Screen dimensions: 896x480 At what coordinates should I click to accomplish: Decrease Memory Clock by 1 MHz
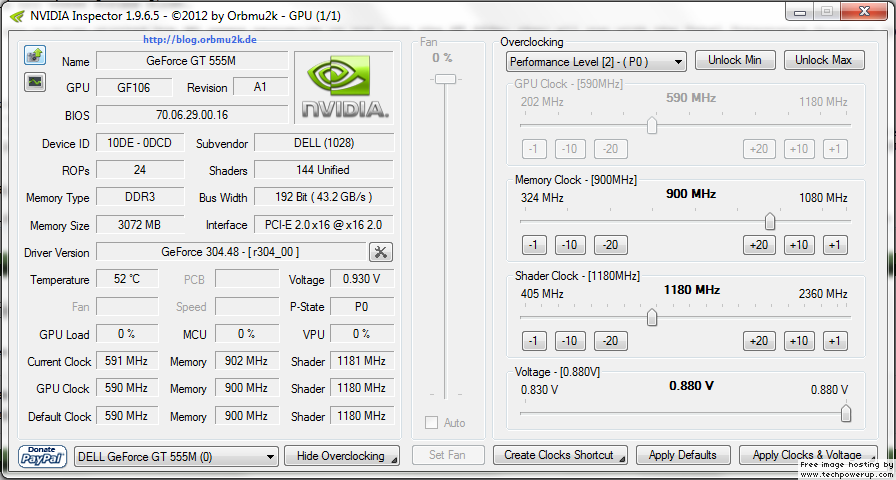(534, 245)
